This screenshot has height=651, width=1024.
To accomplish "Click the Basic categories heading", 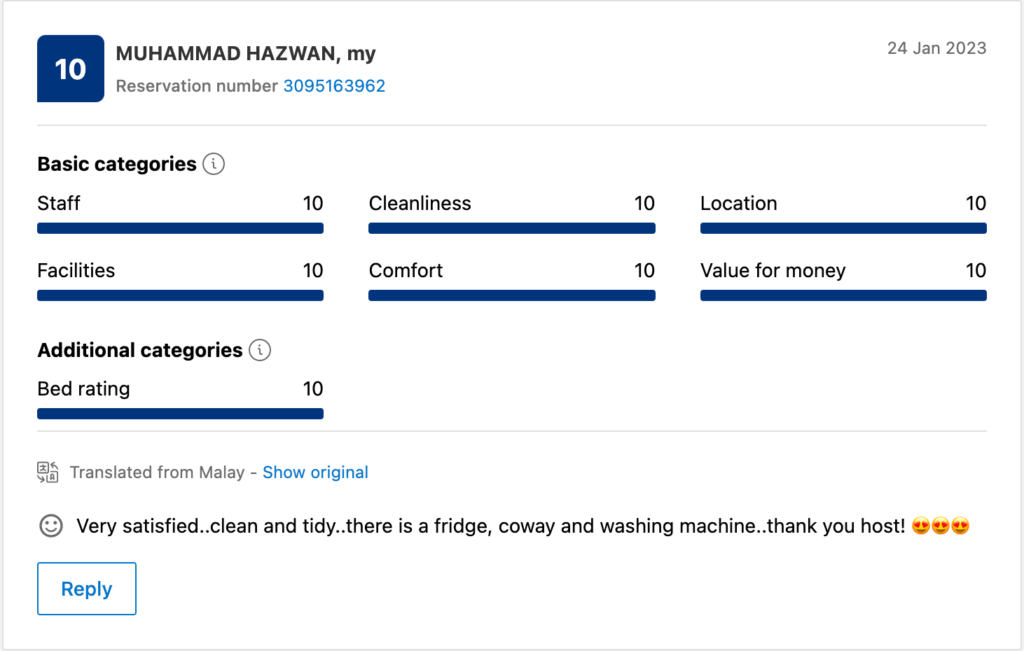I will click(116, 164).
